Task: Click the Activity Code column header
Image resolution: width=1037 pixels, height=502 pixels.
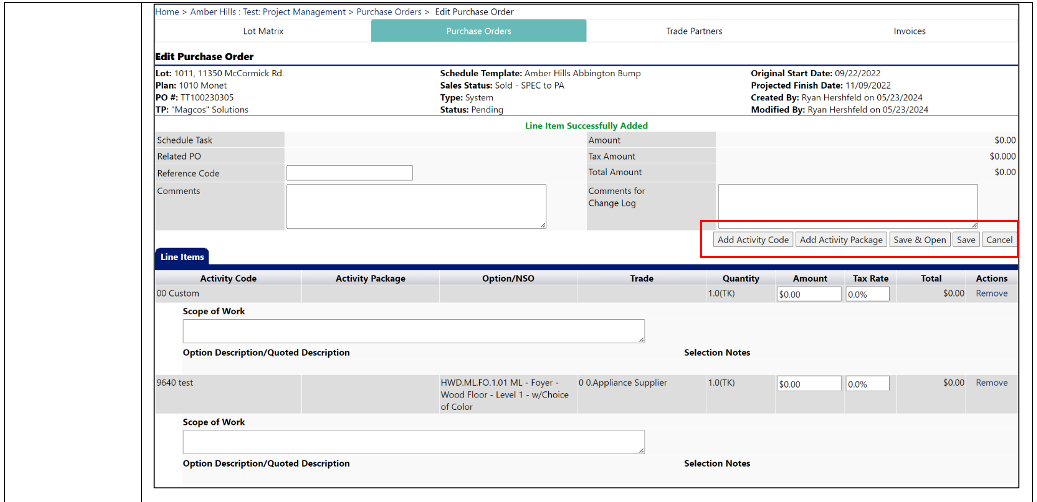Action: pyautogui.click(x=228, y=278)
